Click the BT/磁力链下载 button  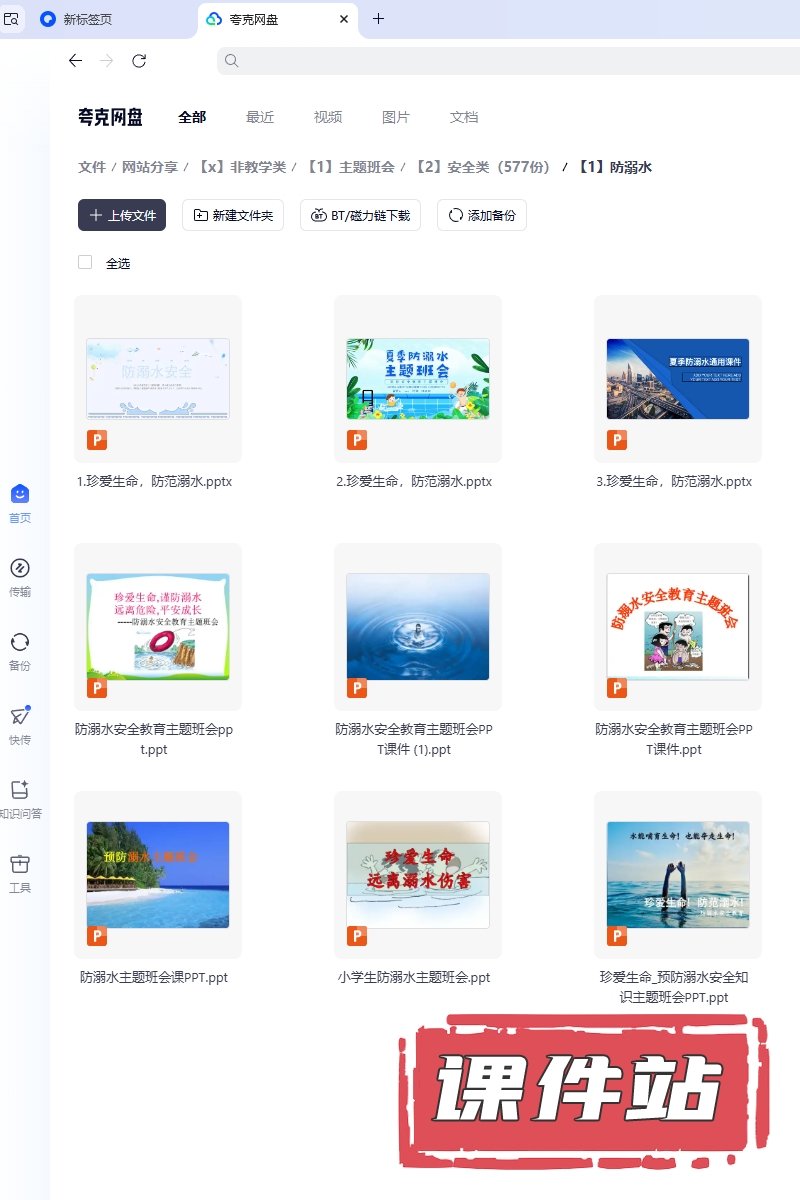click(x=360, y=215)
